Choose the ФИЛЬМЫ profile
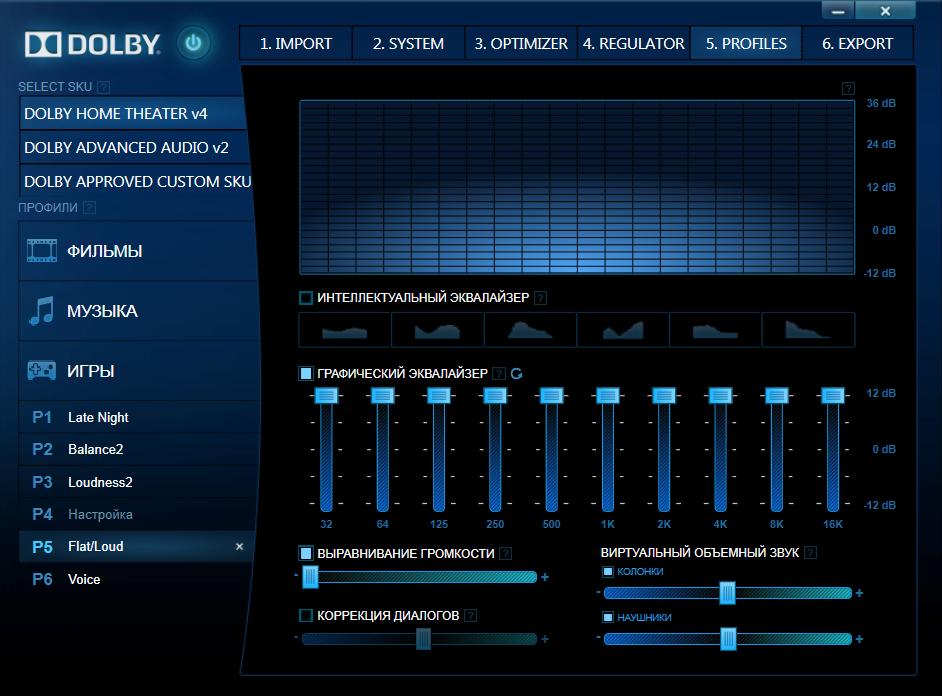 tap(137, 251)
